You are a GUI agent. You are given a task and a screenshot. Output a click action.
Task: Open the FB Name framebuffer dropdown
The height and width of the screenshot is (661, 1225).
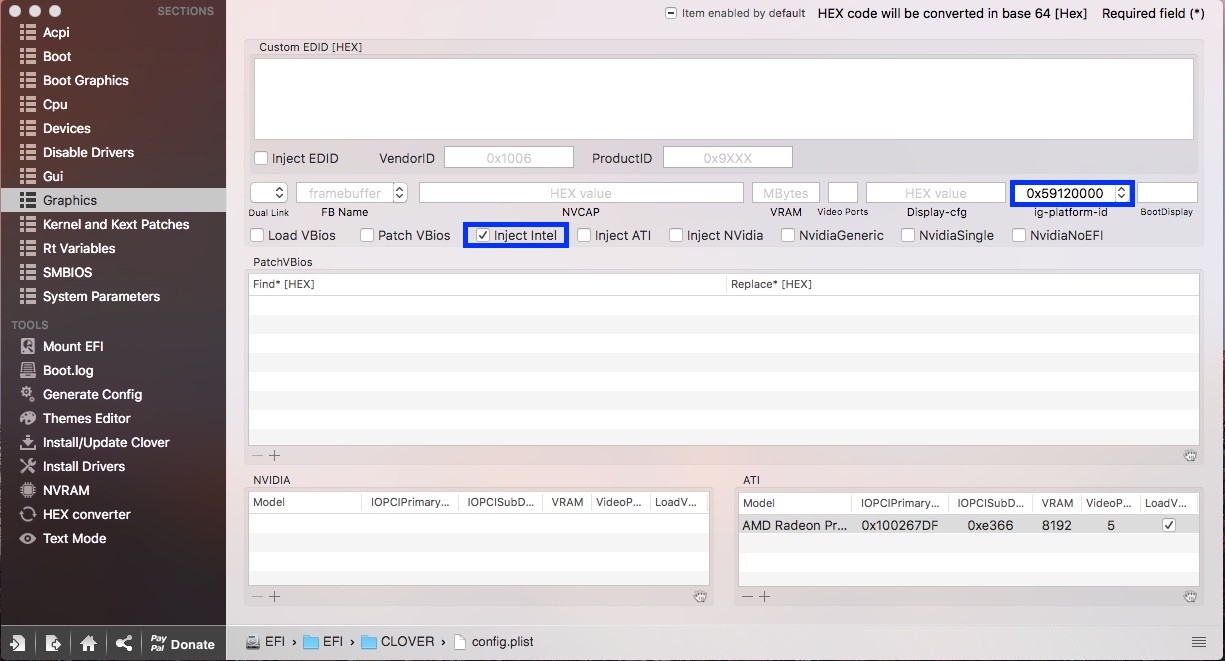point(400,193)
